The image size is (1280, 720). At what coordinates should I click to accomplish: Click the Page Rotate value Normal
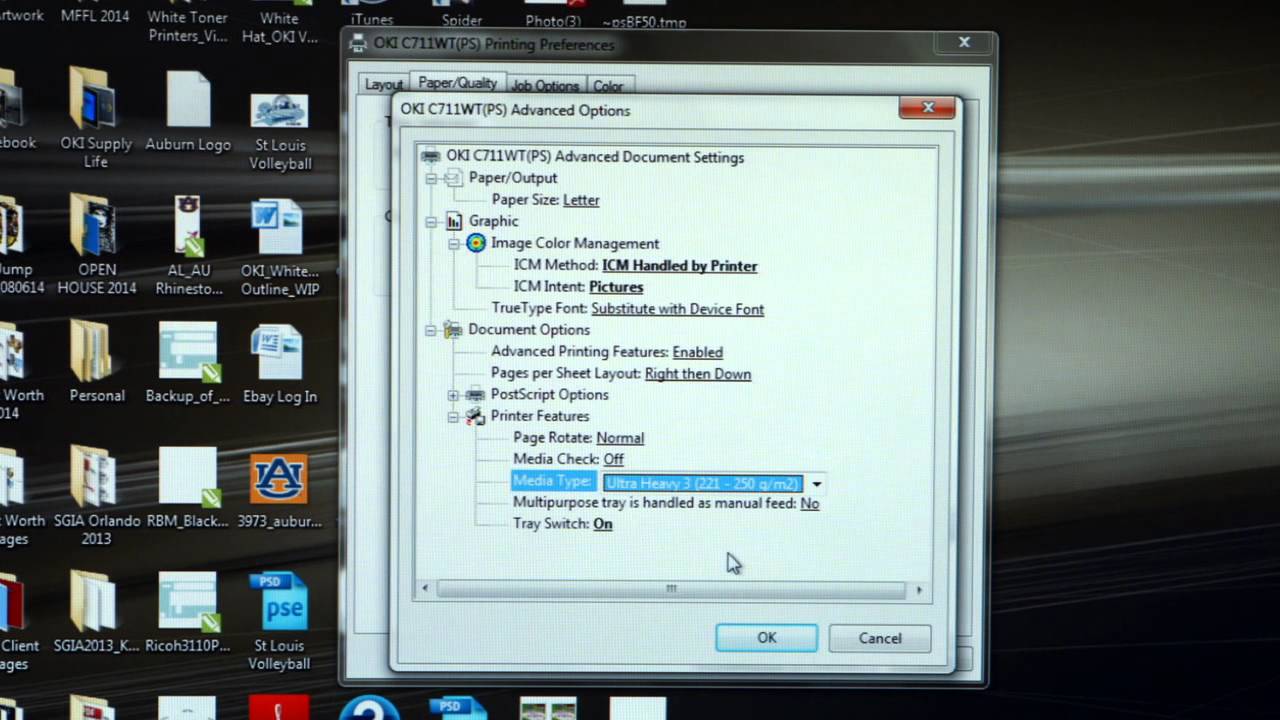[x=620, y=438]
